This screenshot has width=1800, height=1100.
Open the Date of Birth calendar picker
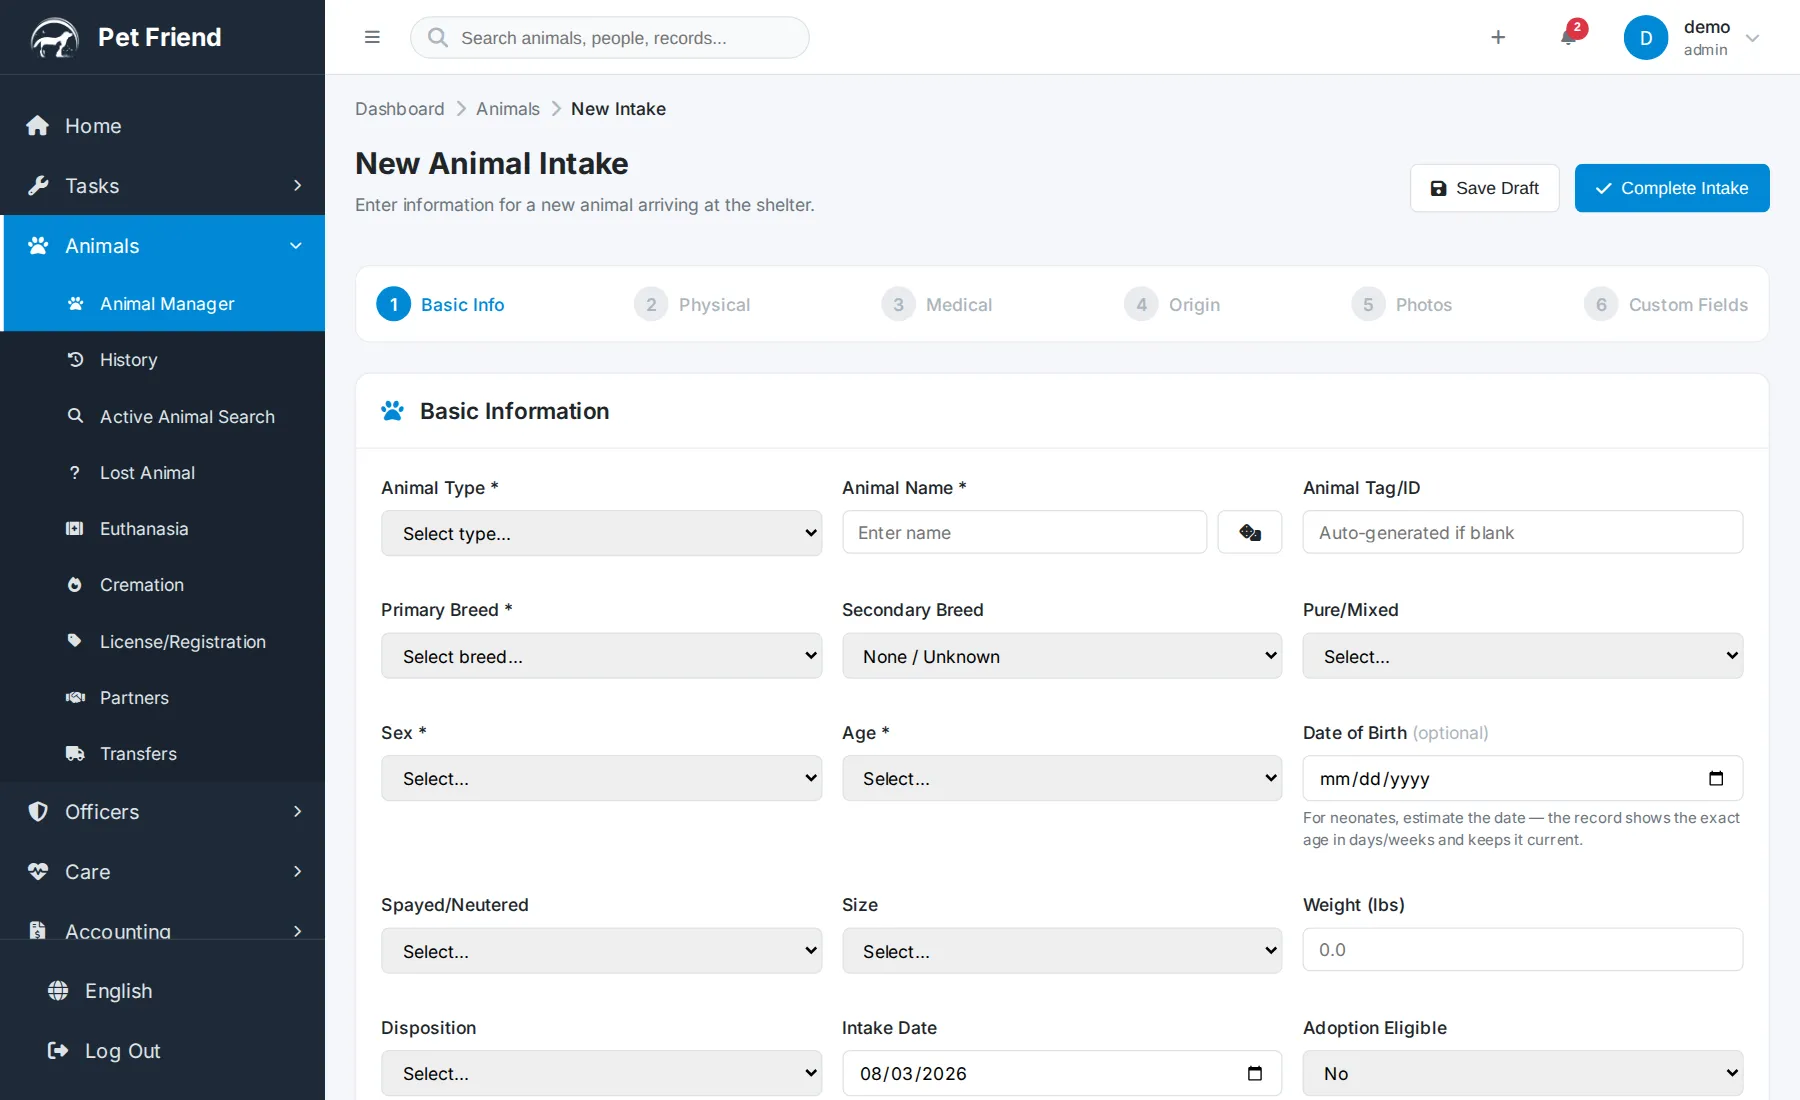click(x=1716, y=778)
